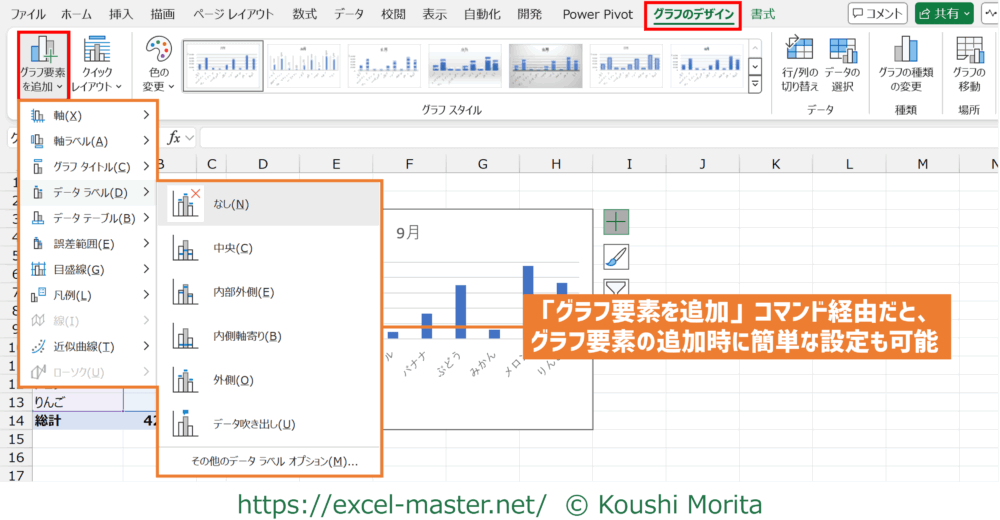Click the paintbrush chart styles button
The width and height of the screenshot is (1000, 520).
coord(616,257)
